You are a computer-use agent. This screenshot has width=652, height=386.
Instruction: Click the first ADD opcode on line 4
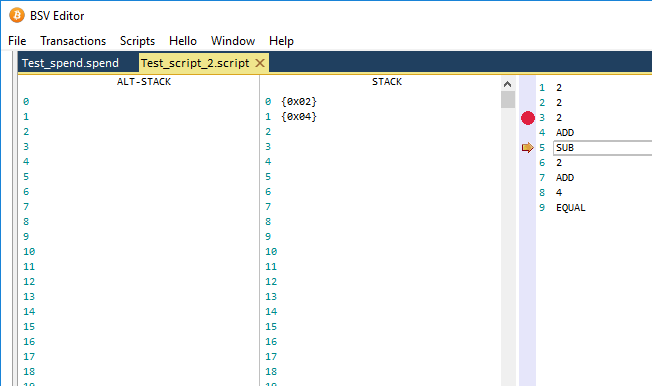(565, 133)
